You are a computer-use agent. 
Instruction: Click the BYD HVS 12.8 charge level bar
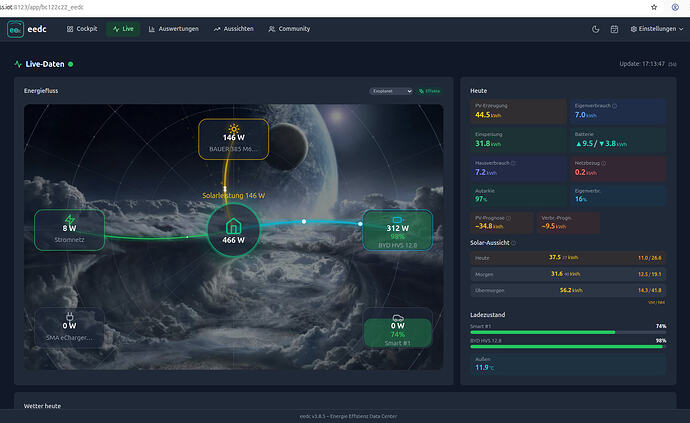(568, 347)
